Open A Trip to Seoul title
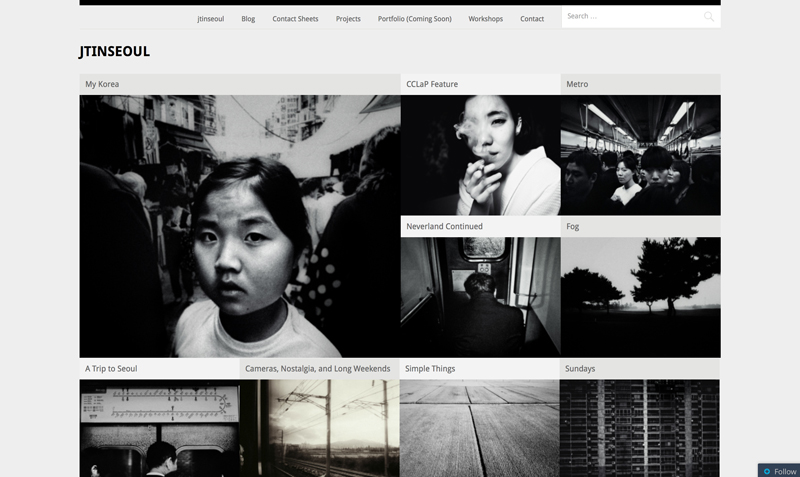 (111, 368)
